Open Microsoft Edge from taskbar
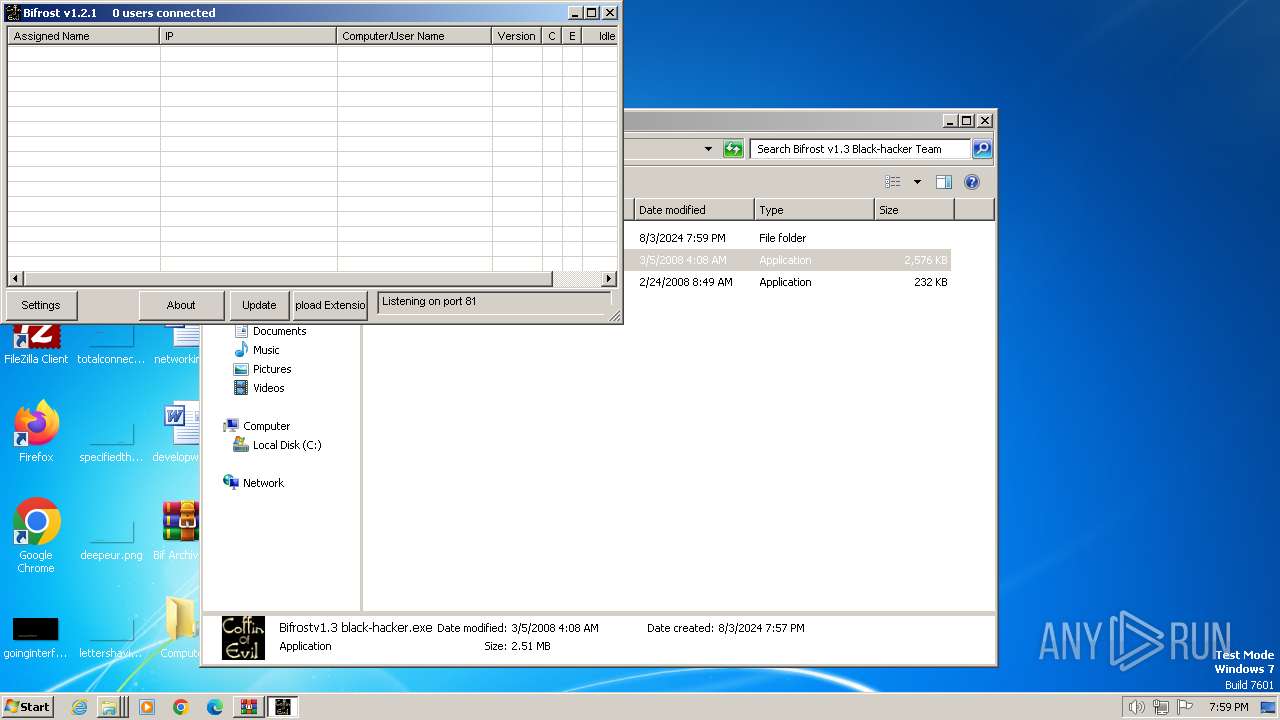This screenshot has width=1280, height=720. (215, 707)
